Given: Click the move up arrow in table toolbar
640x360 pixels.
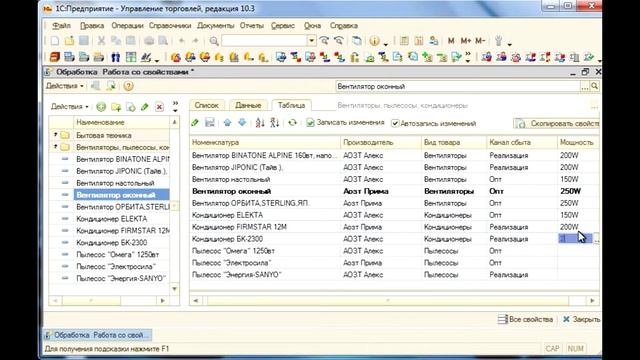Looking at the screenshot, I should (227, 122).
